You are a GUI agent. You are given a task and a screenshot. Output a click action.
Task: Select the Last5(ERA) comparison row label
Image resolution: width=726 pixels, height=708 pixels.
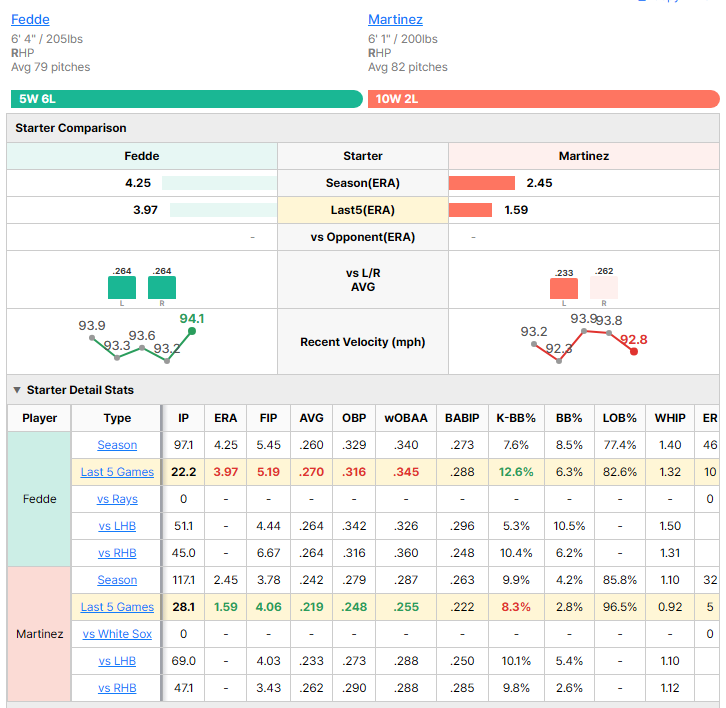pyautogui.click(x=363, y=210)
